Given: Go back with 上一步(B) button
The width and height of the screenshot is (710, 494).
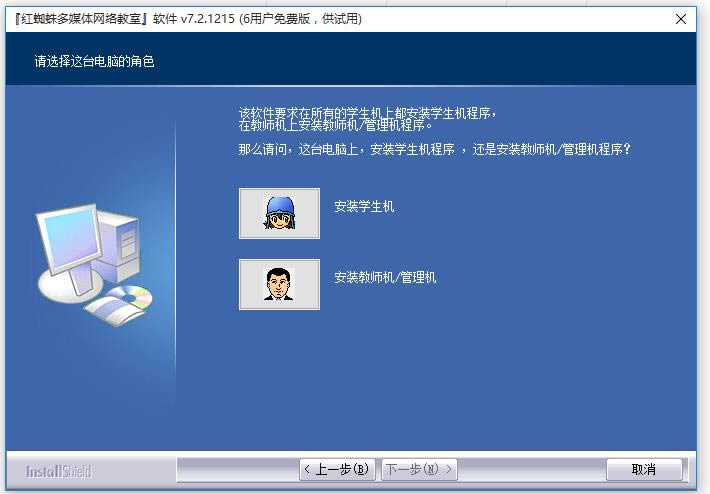Looking at the screenshot, I should (337, 470).
